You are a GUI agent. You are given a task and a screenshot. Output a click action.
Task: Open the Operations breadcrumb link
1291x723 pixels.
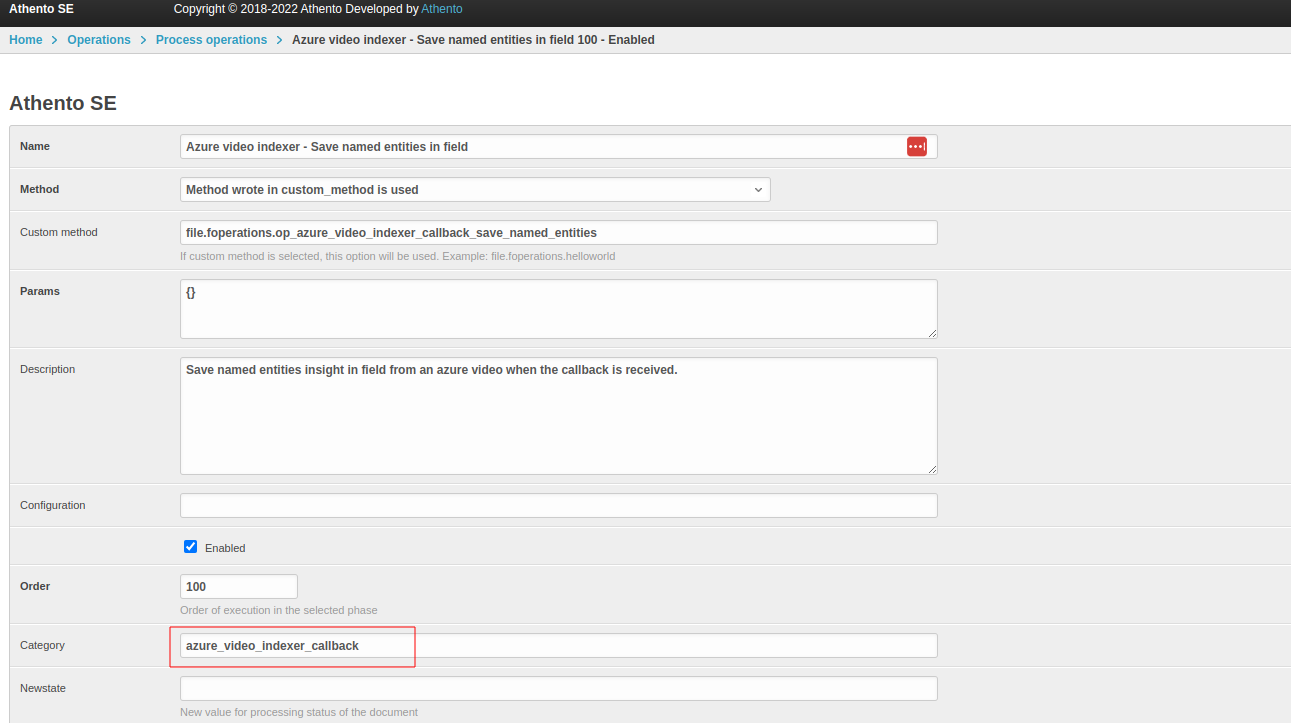(x=99, y=40)
